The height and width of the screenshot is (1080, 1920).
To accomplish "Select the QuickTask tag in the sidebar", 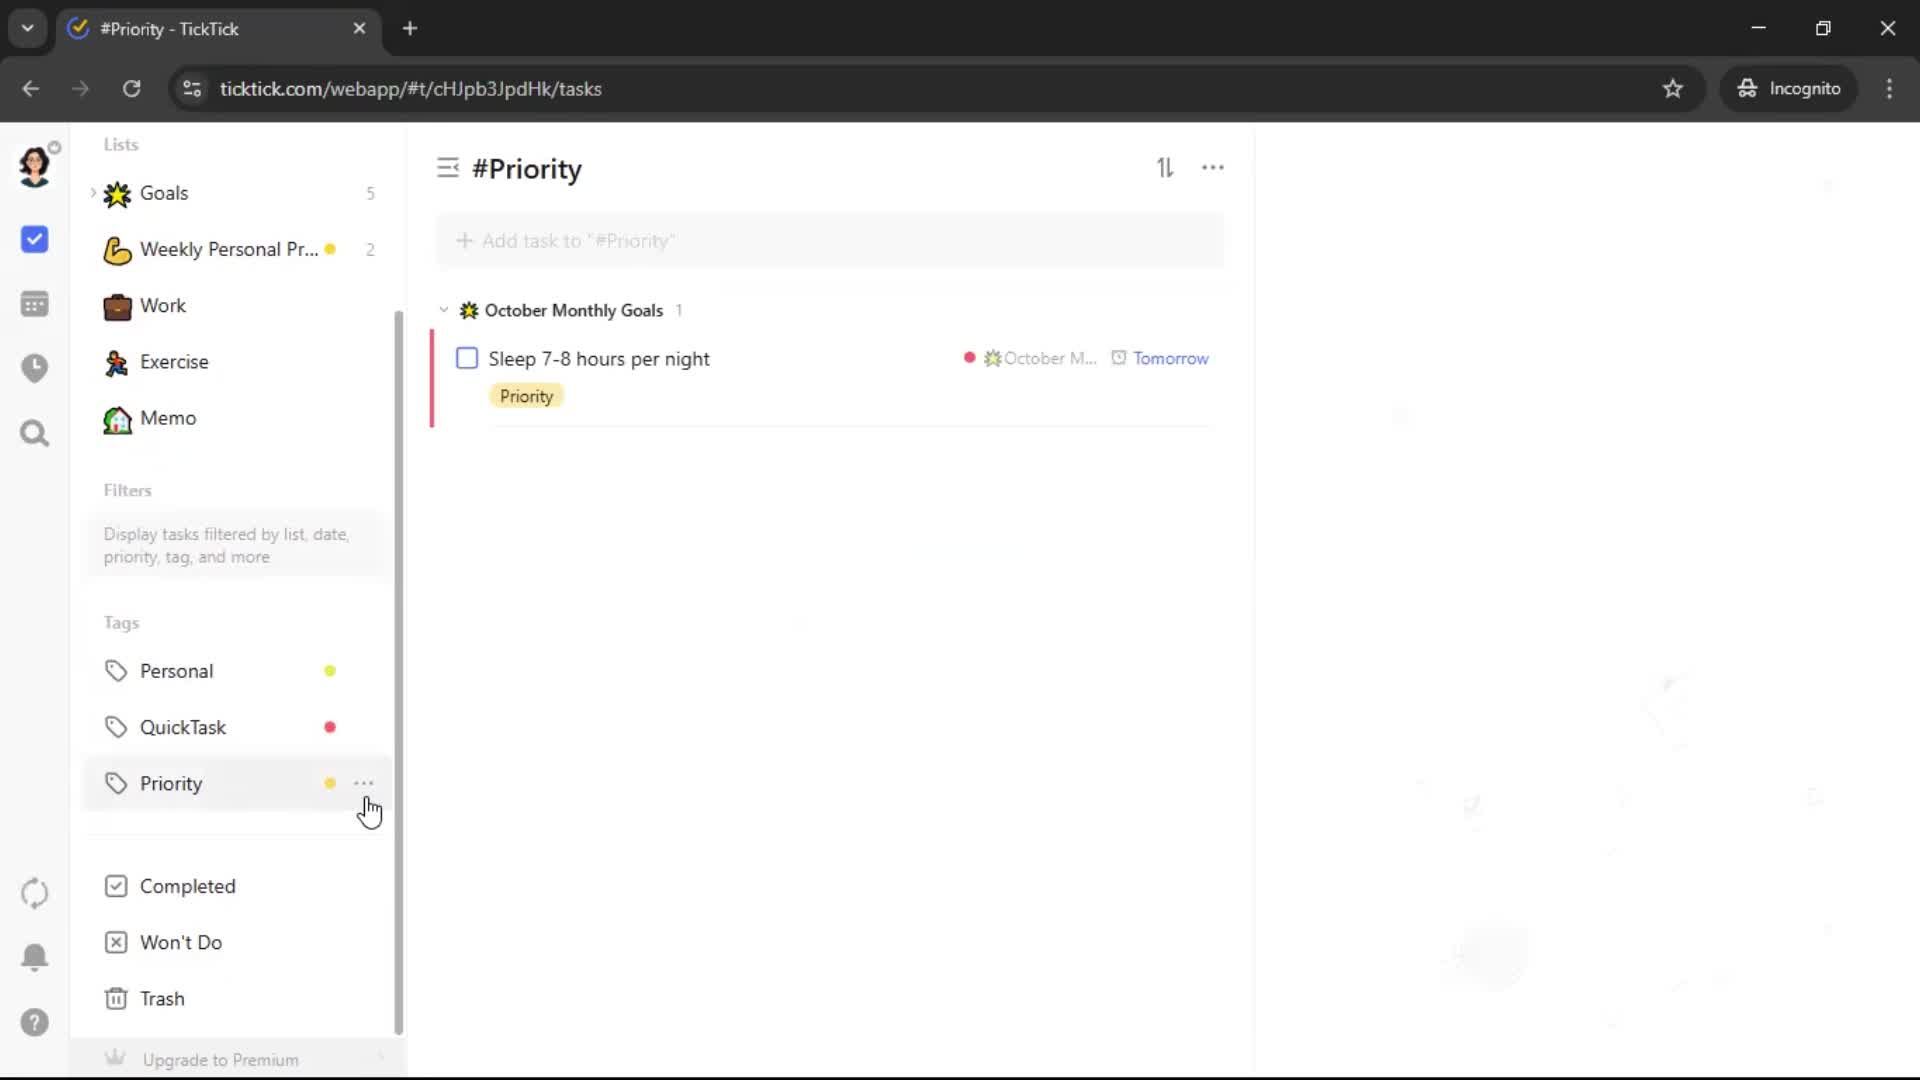I will click(x=183, y=727).
